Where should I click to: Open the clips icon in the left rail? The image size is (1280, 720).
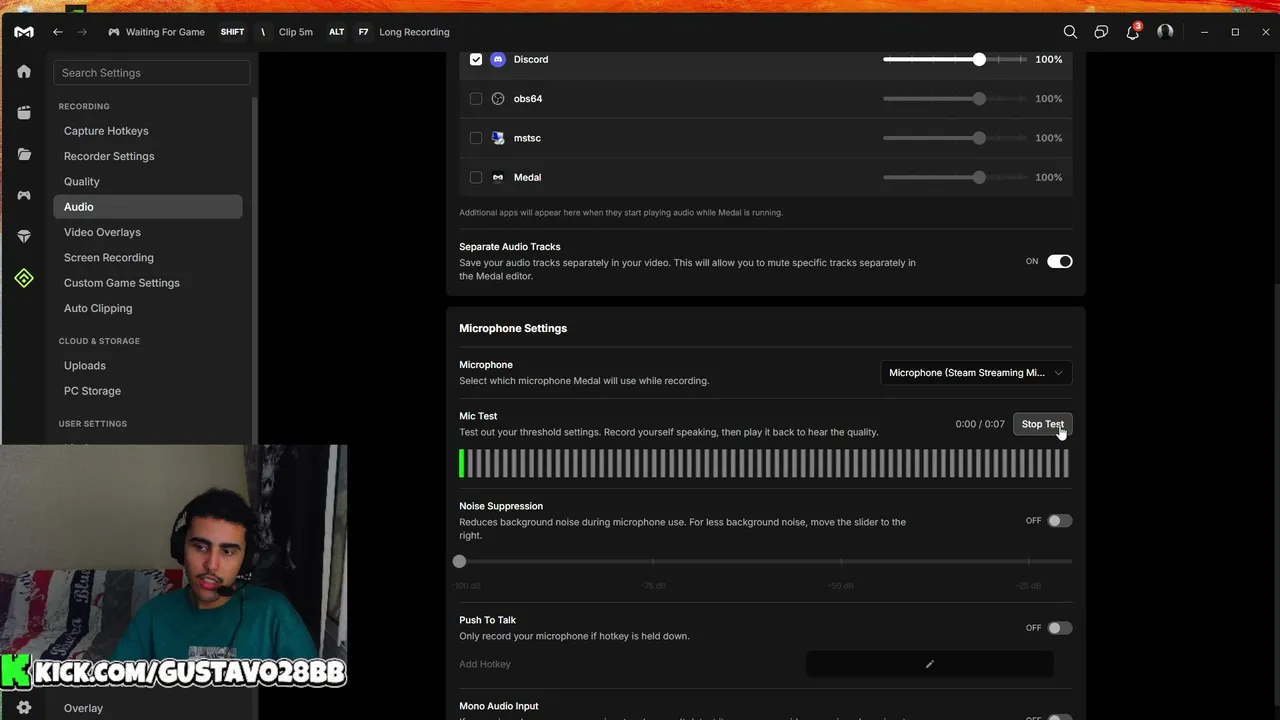(x=24, y=113)
